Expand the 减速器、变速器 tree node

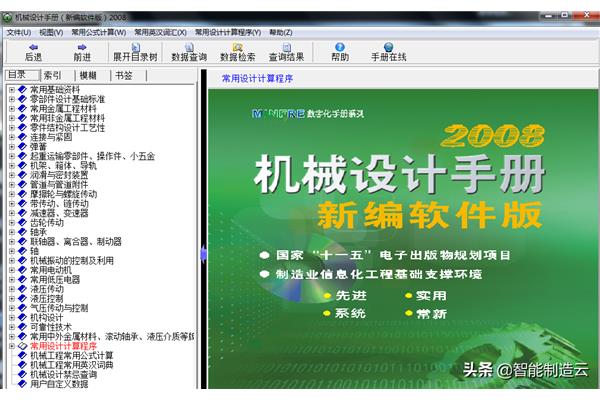pos(12,213)
